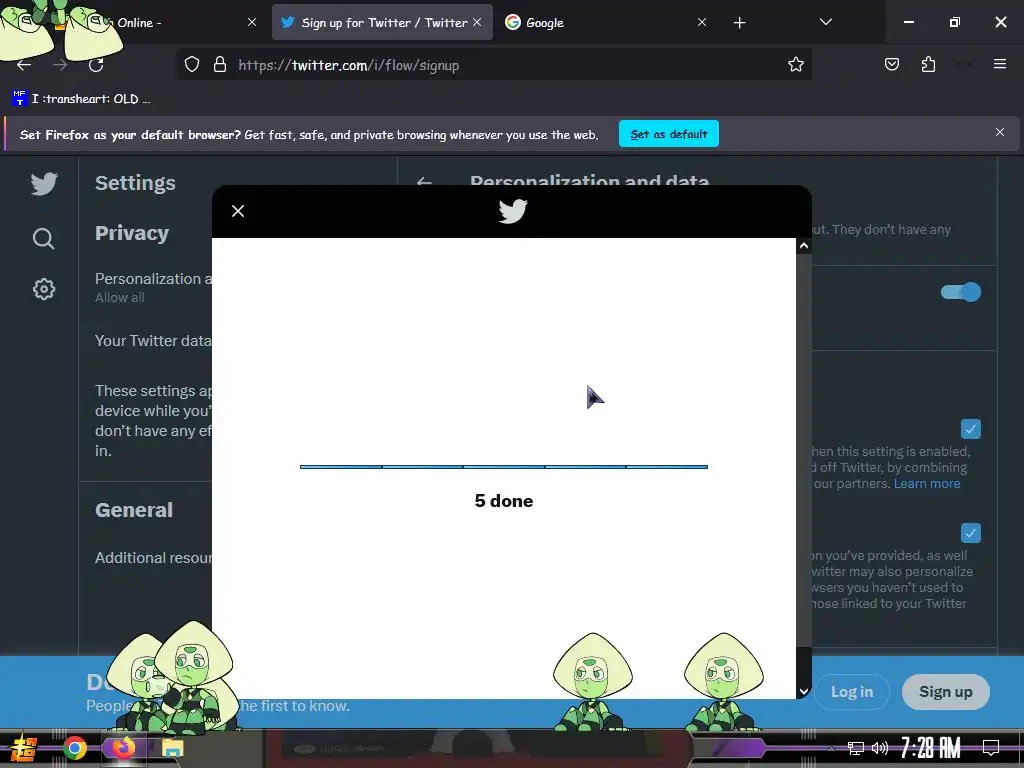Open the transheart OLD bookmark

[x=82, y=99]
